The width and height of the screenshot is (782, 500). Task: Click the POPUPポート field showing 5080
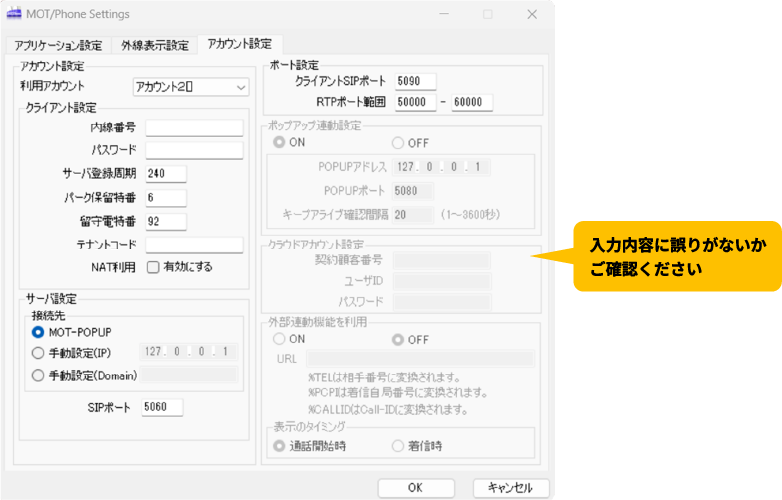[x=412, y=191]
